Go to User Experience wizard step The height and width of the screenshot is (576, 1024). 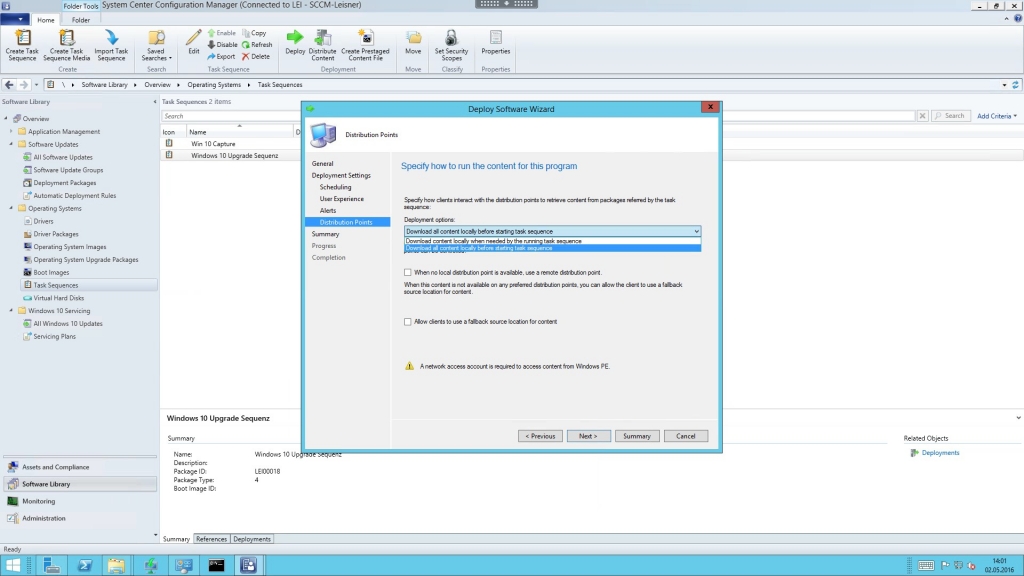point(342,199)
